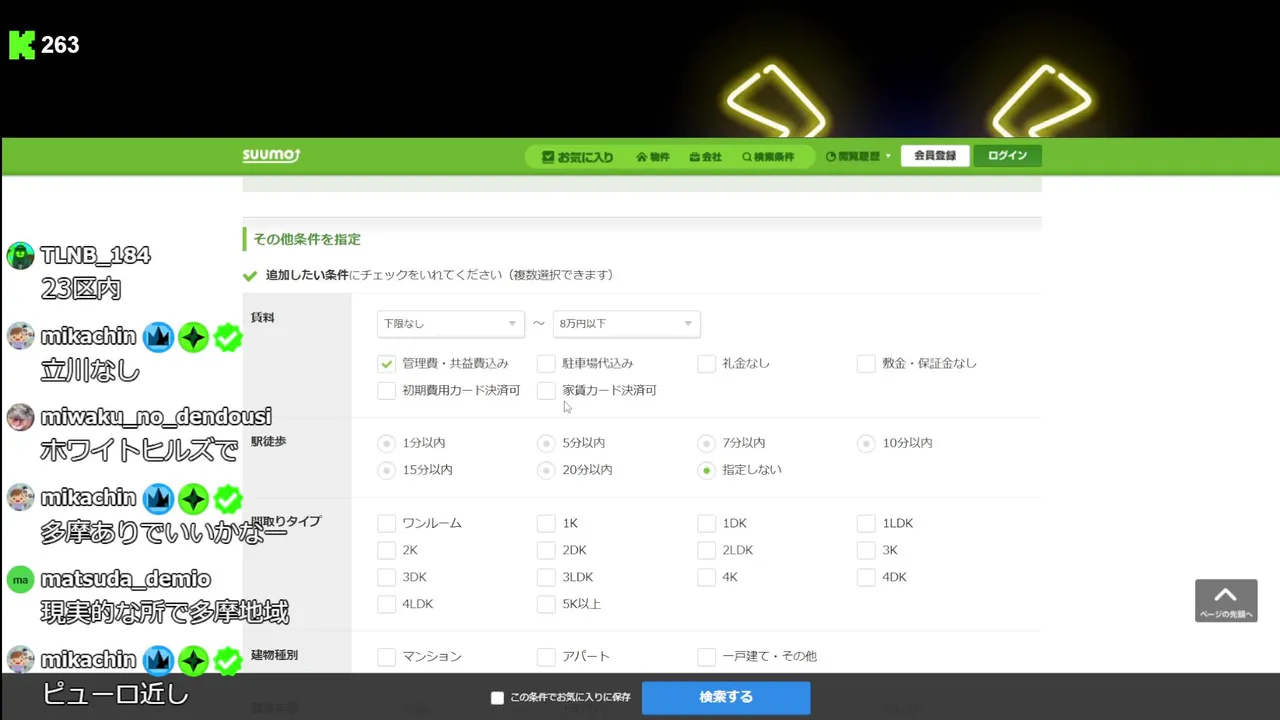Expand 閲覧履歴 dropdown in header

point(858,157)
